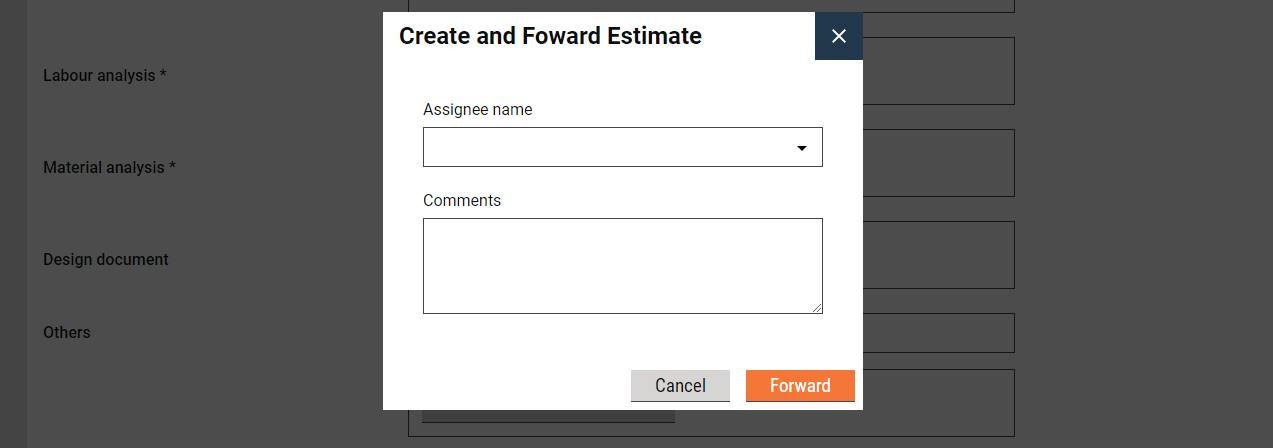
Task: Select the Others field behind dialog
Action: point(938,333)
